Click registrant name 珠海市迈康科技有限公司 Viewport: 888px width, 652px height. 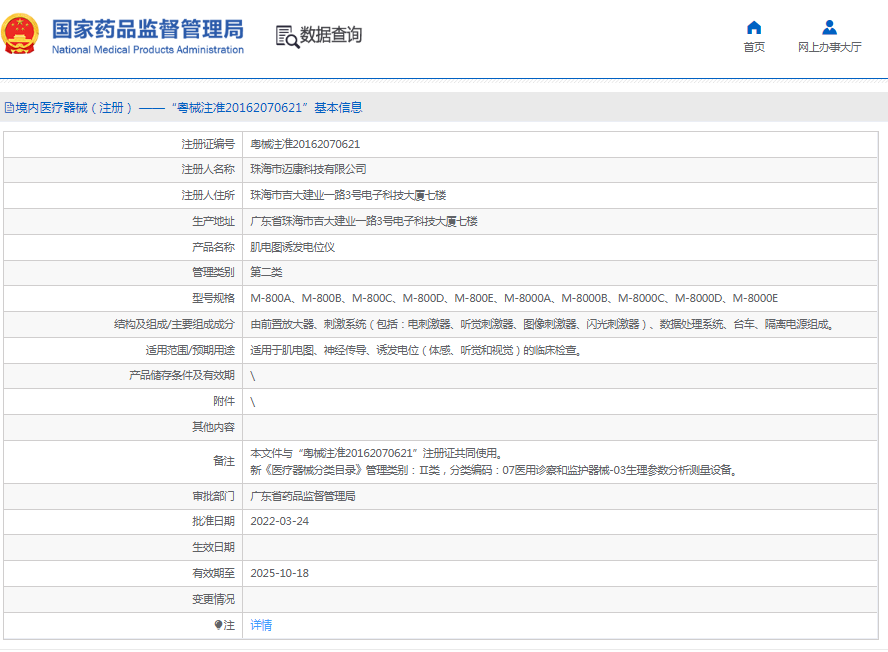coord(308,169)
